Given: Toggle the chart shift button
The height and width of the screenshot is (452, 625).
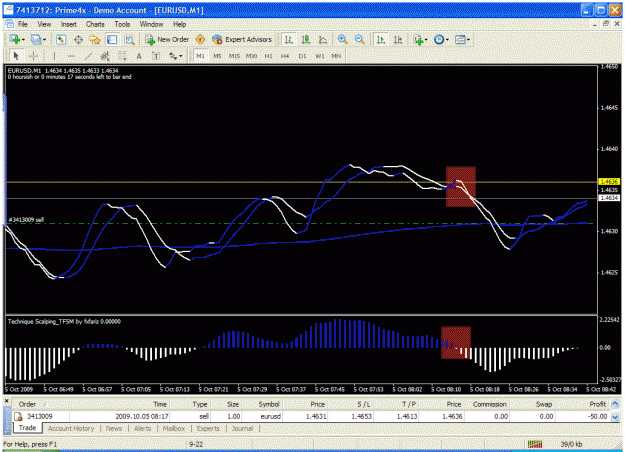Looking at the screenshot, I should pyautogui.click(x=398, y=39).
